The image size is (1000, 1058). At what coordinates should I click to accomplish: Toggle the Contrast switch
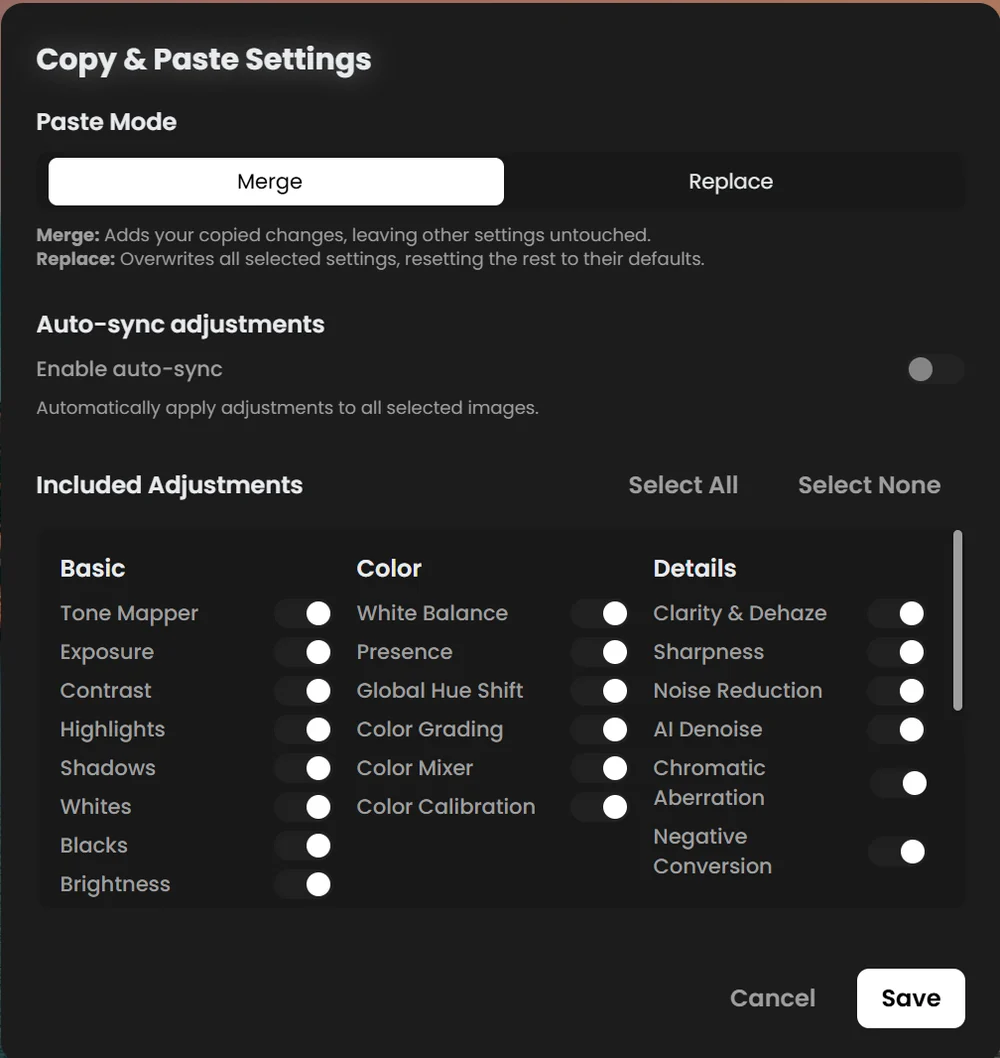tap(303, 690)
